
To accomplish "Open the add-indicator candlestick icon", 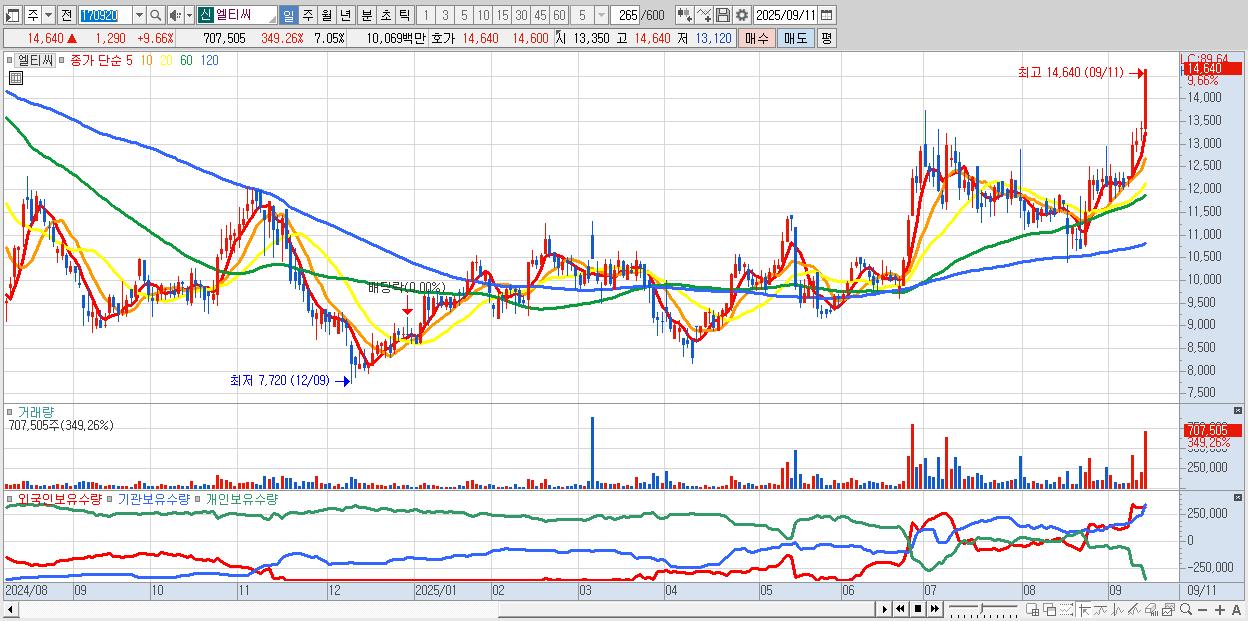I will tap(685, 15).
